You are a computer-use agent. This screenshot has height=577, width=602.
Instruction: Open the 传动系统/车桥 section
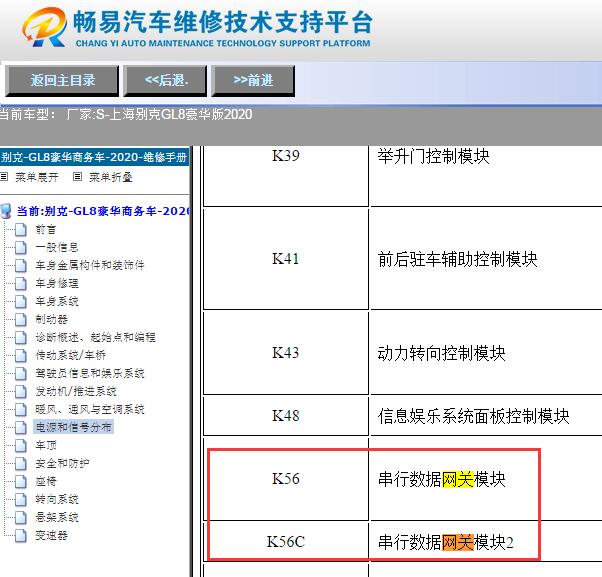click(x=71, y=355)
